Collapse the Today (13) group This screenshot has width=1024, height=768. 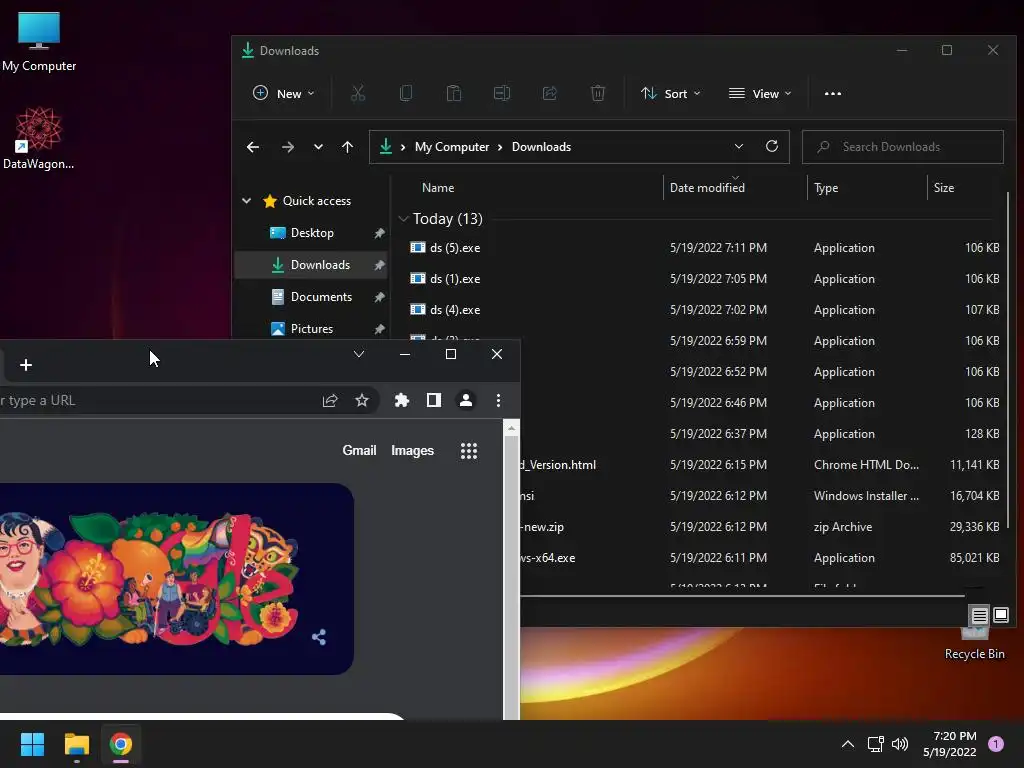[x=404, y=219]
